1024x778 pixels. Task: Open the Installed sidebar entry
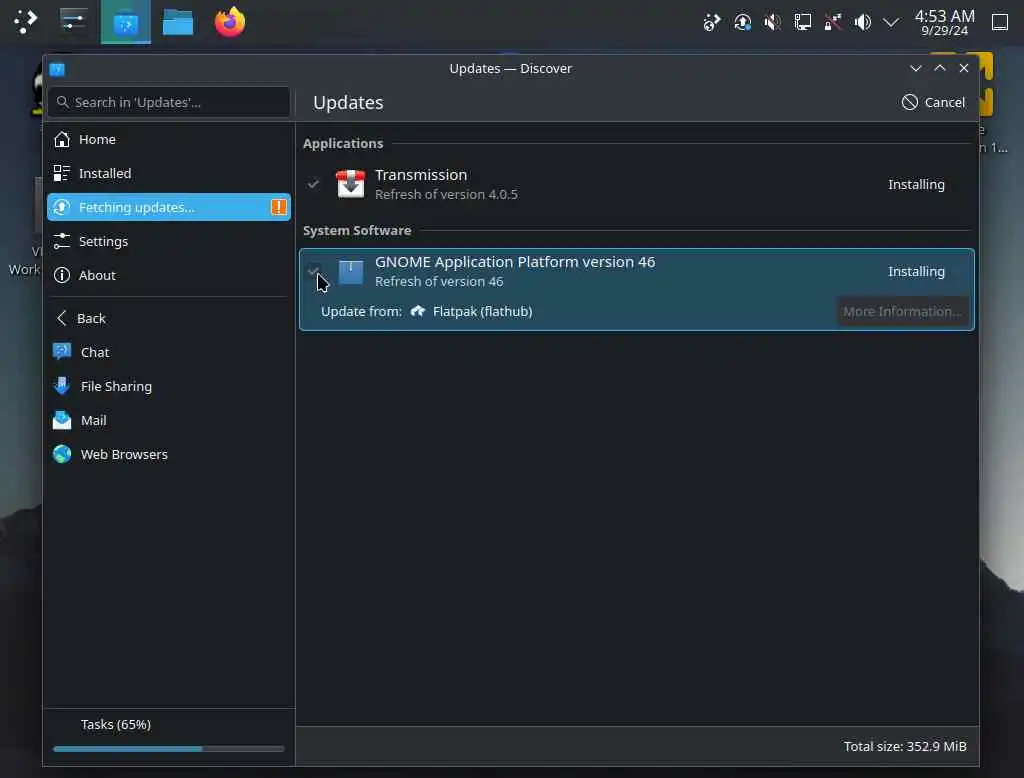(168, 173)
